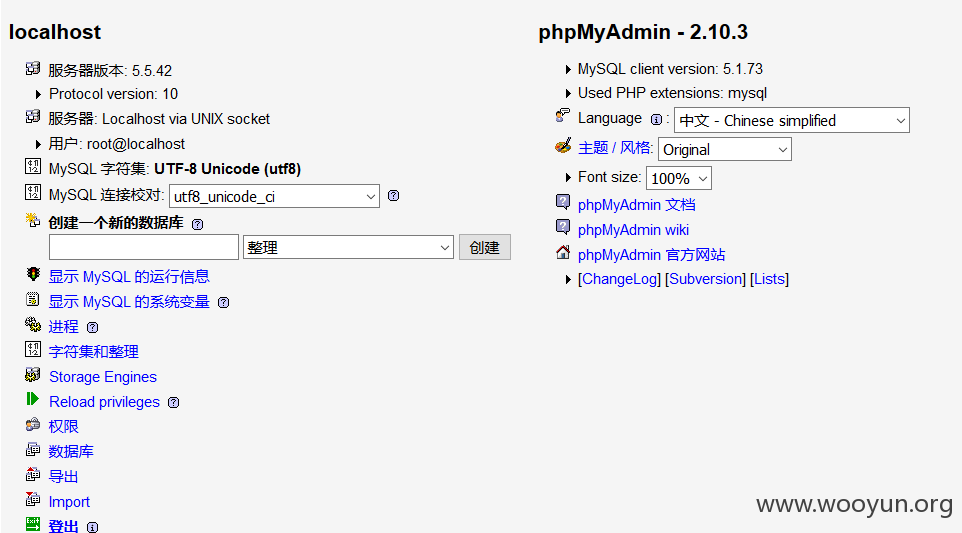Screen dimensions: 962x533
Task: Open the new database collation dropdown
Action: tap(348, 247)
